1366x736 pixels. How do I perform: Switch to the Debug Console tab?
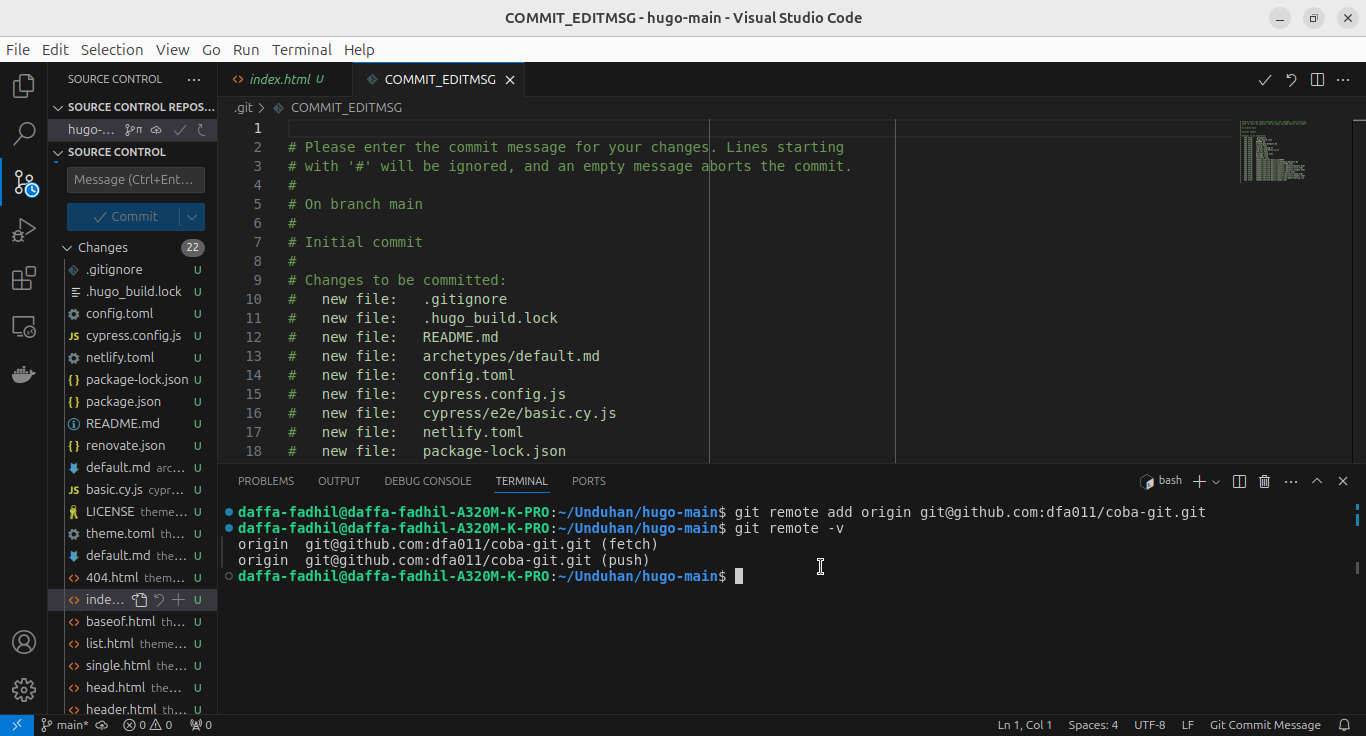pyautogui.click(x=428, y=481)
